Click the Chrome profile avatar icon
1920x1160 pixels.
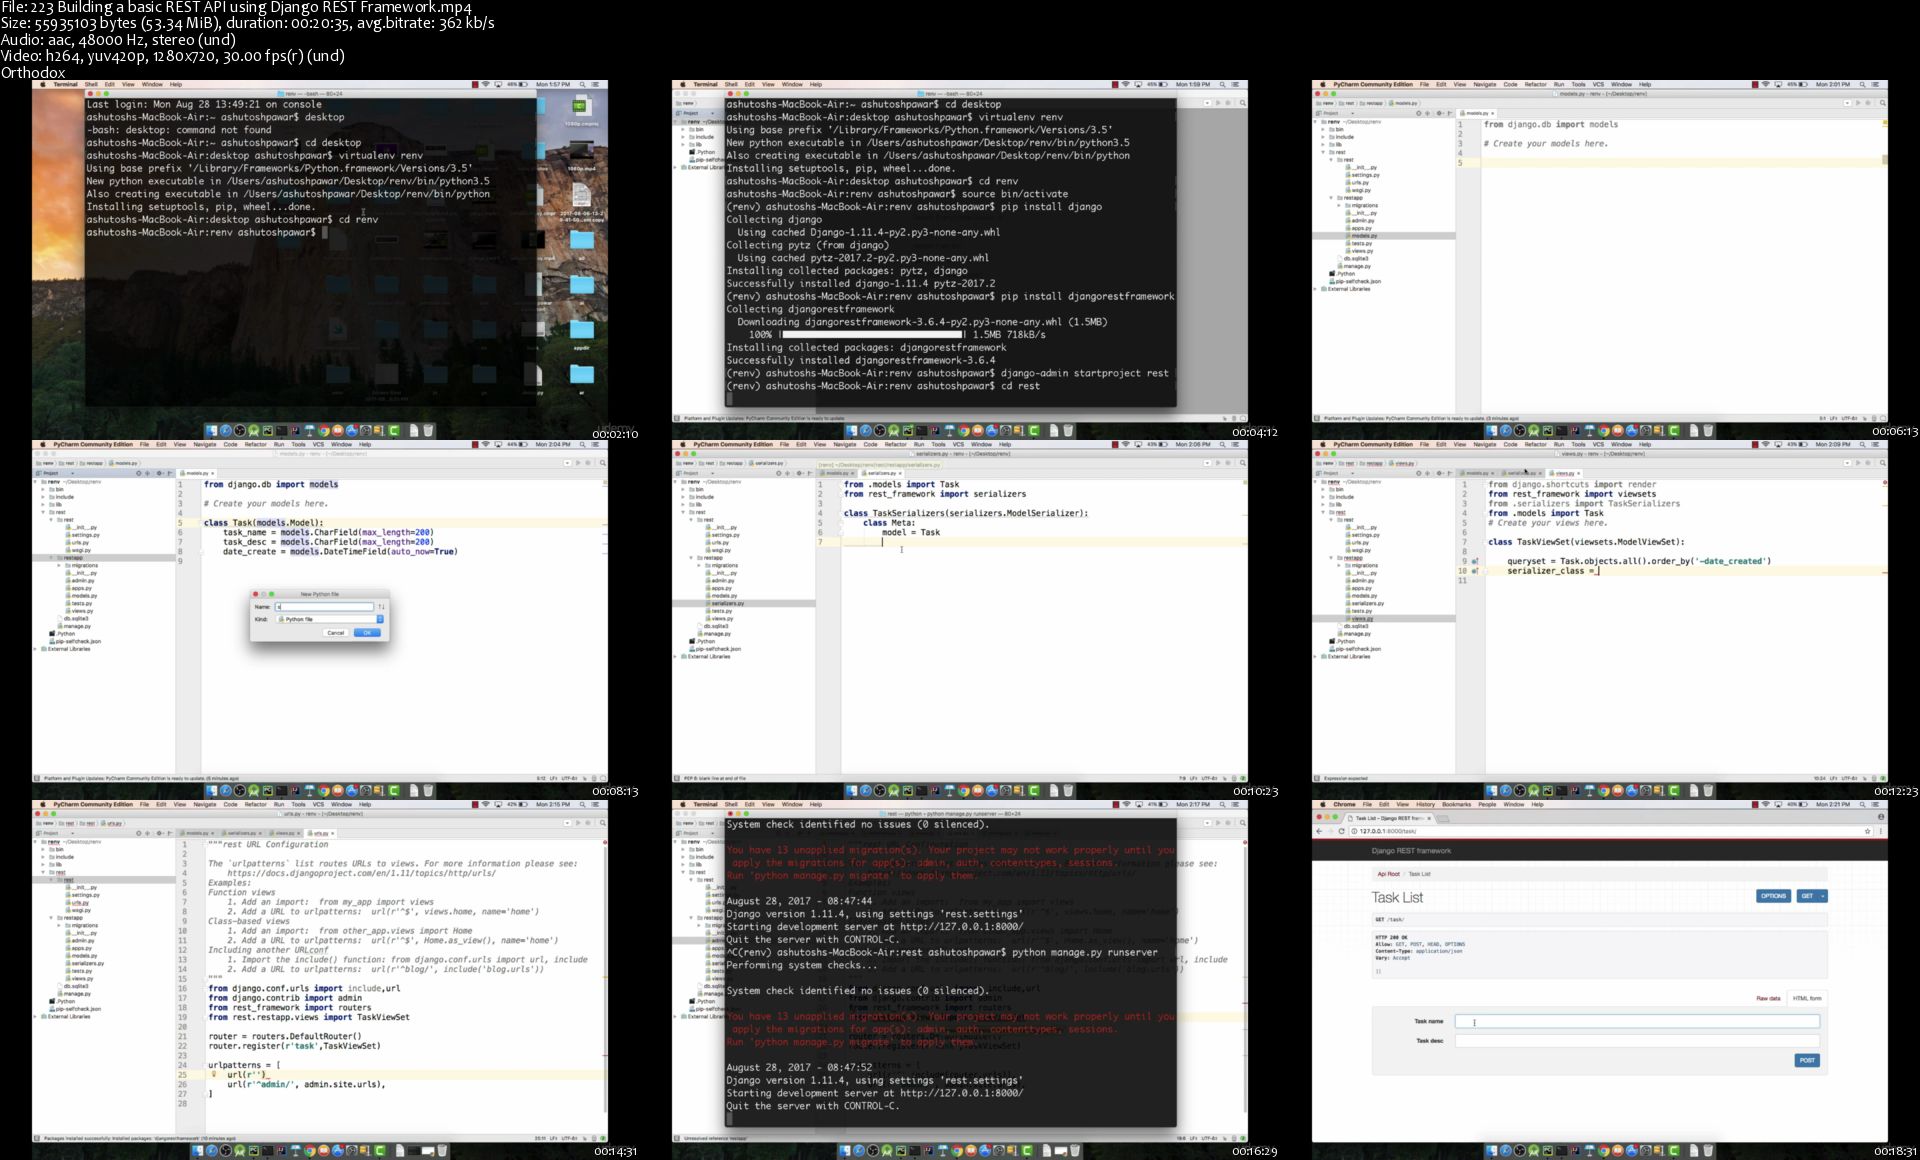coord(1881,817)
